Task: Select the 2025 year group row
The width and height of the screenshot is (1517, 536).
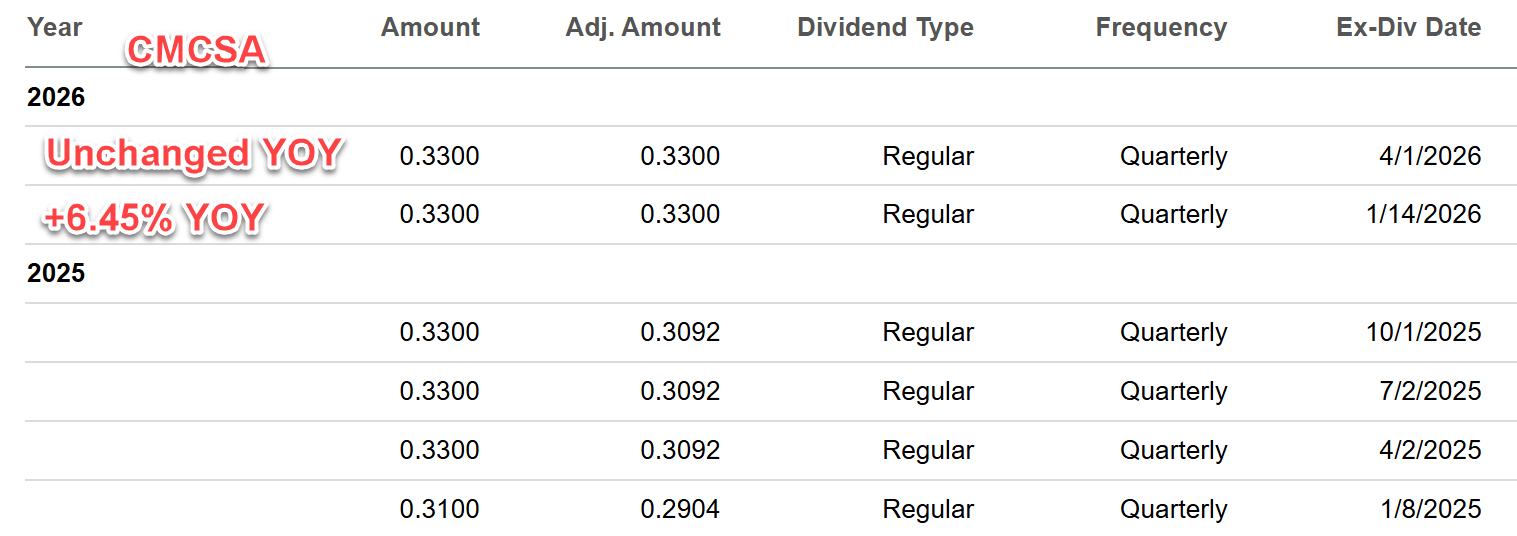Action: pyautogui.click(x=56, y=273)
